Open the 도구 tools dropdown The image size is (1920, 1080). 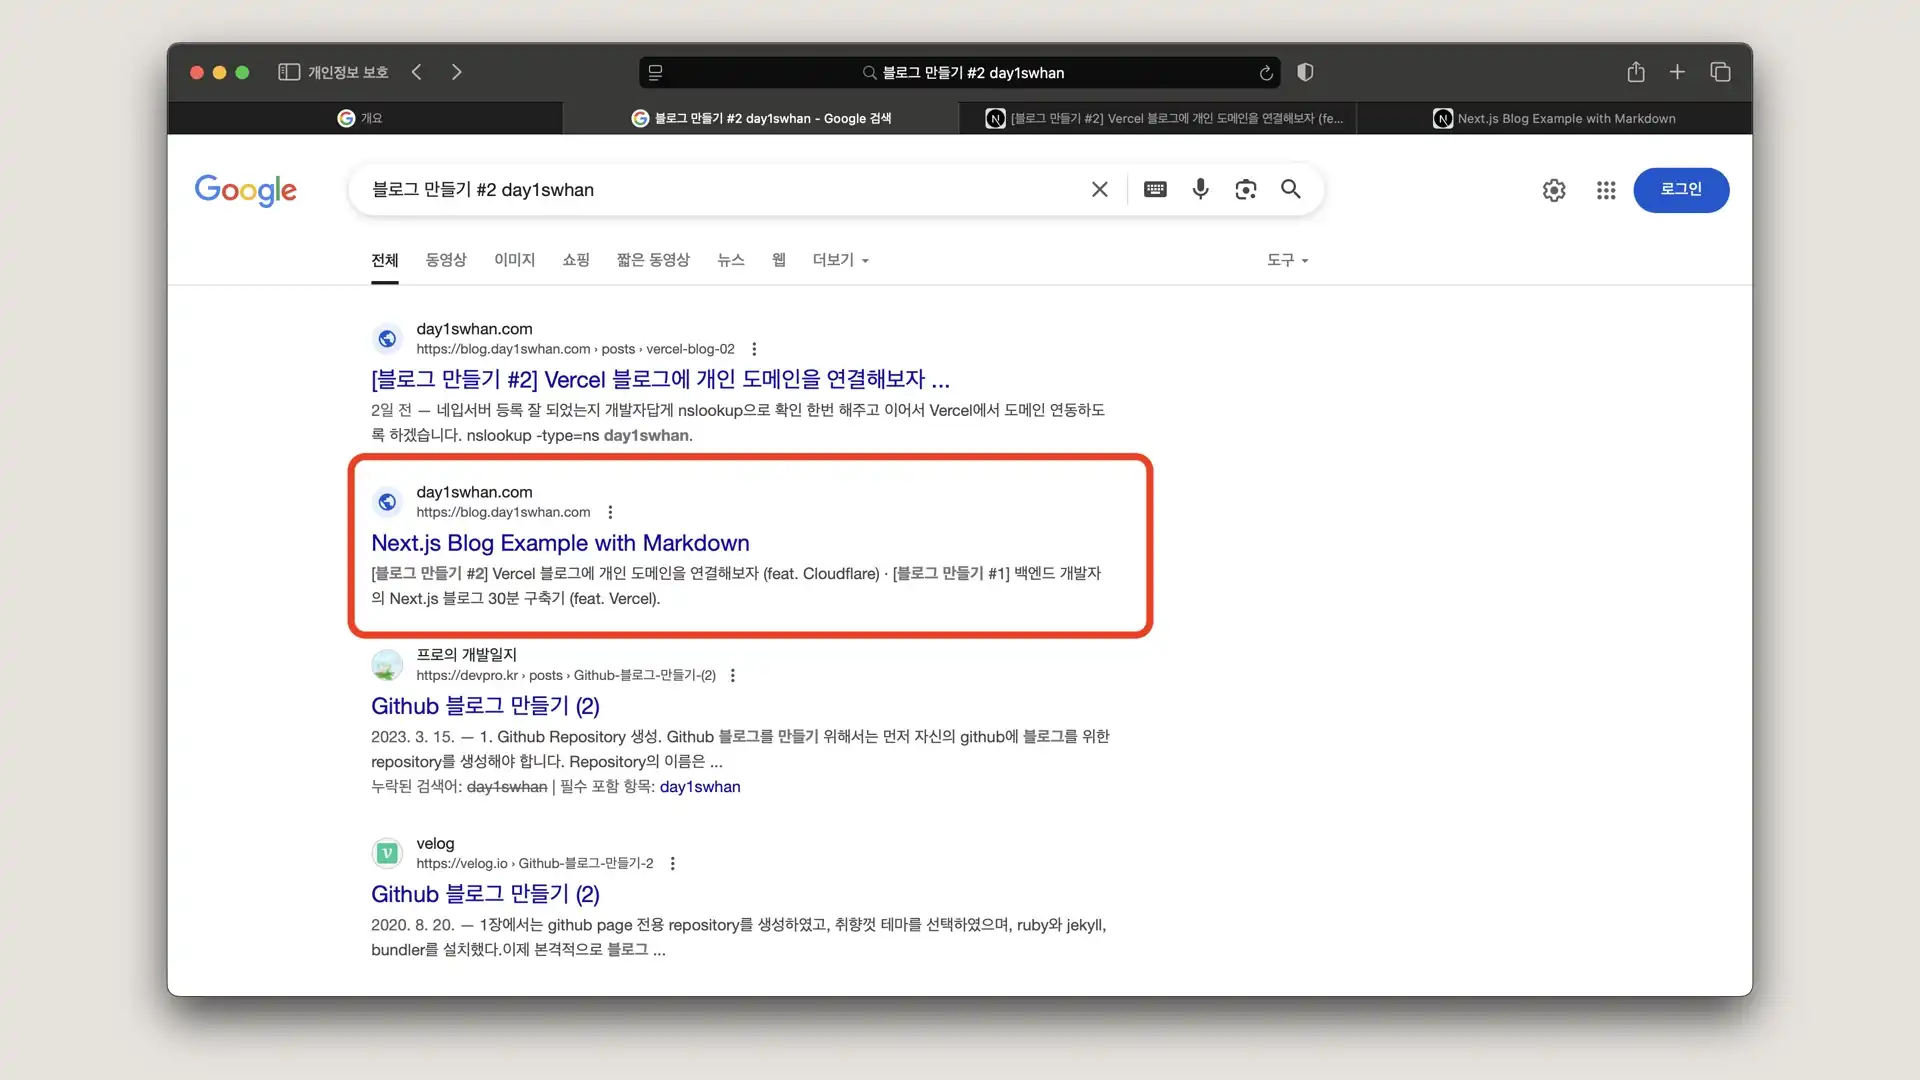tap(1287, 260)
